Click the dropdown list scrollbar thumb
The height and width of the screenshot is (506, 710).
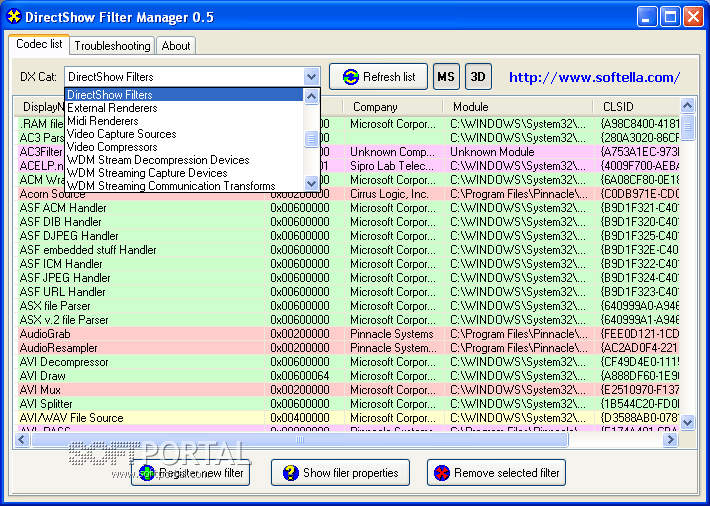[312, 140]
